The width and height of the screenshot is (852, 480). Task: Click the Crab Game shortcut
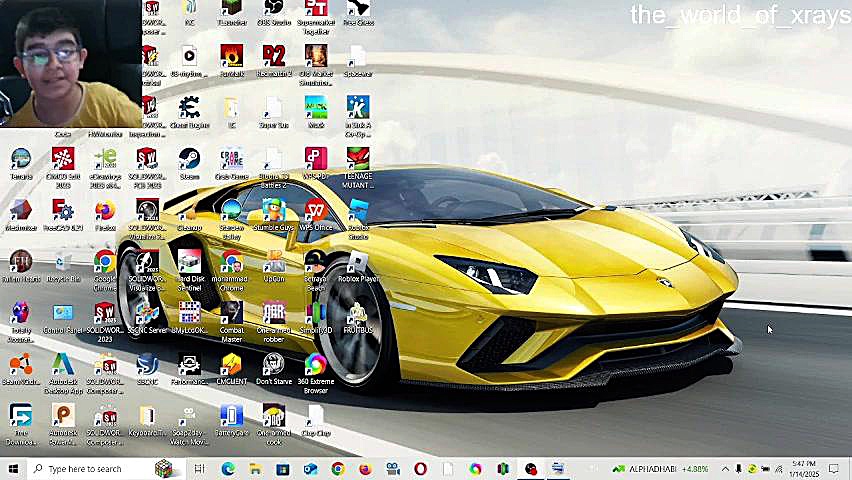click(x=231, y=163)
